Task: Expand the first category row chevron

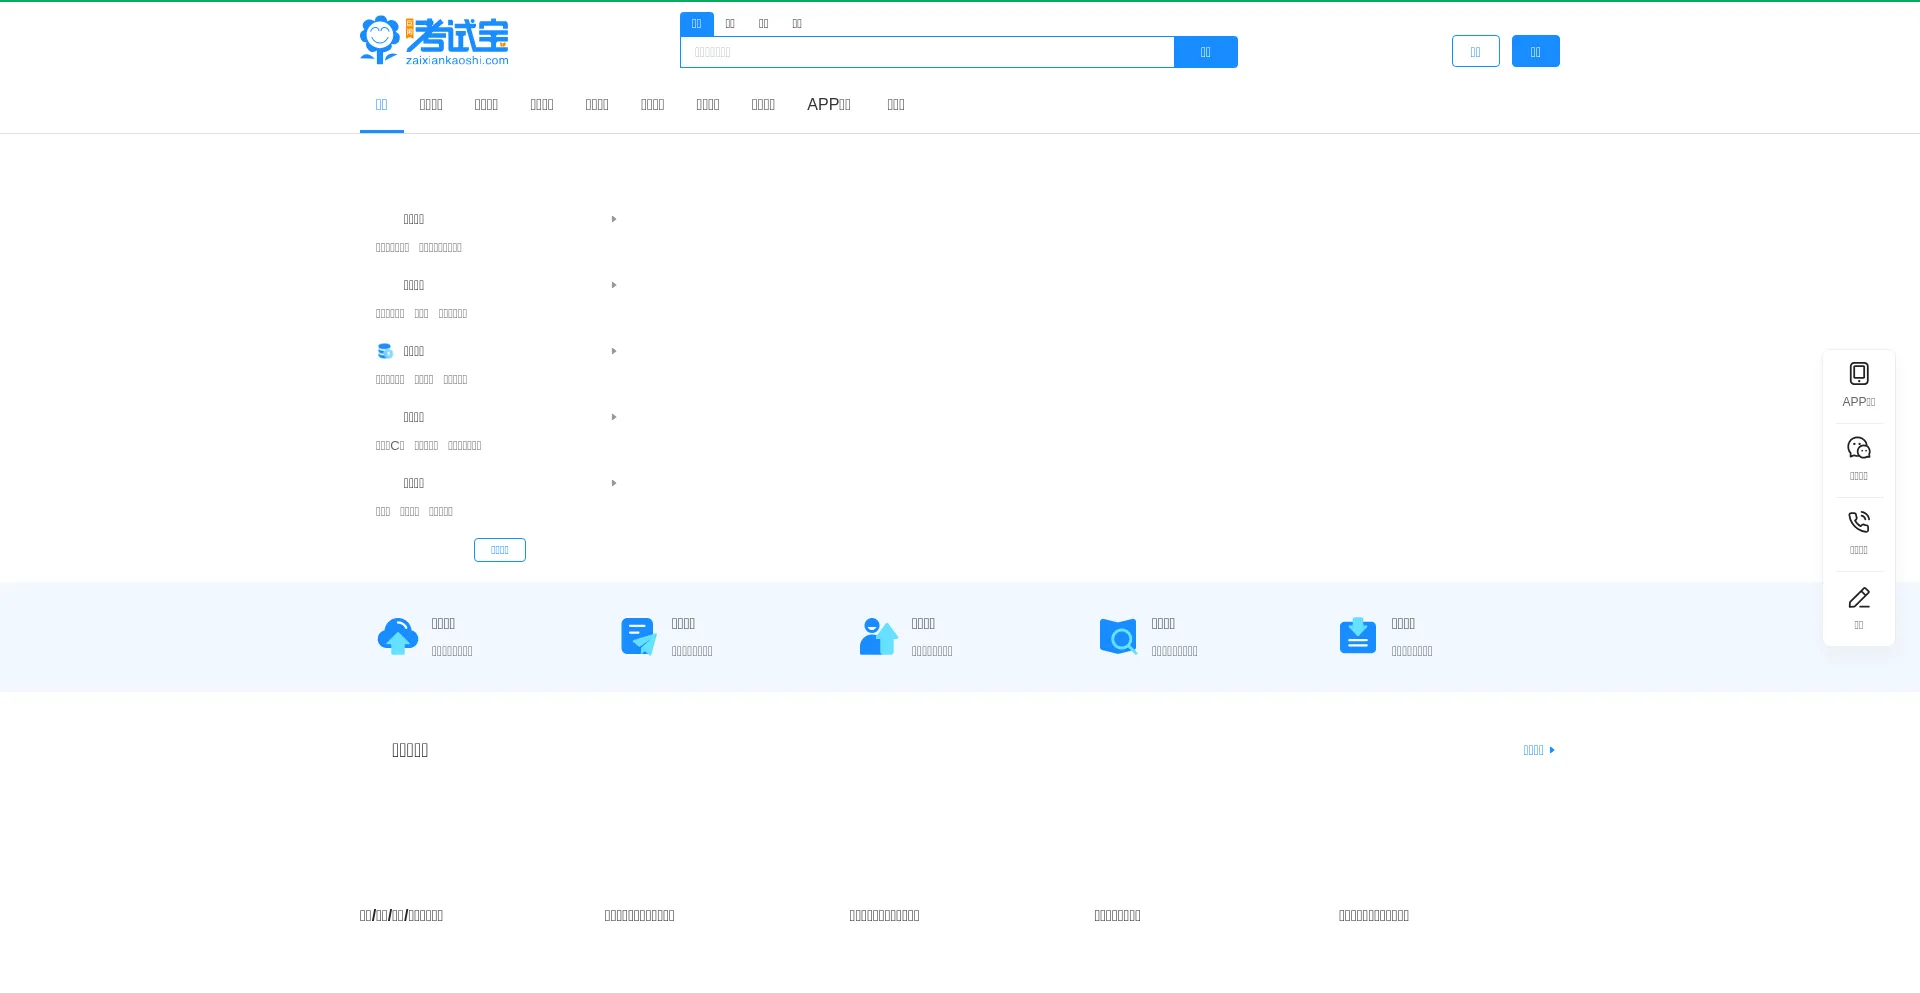Action: (x=613, y=219)
